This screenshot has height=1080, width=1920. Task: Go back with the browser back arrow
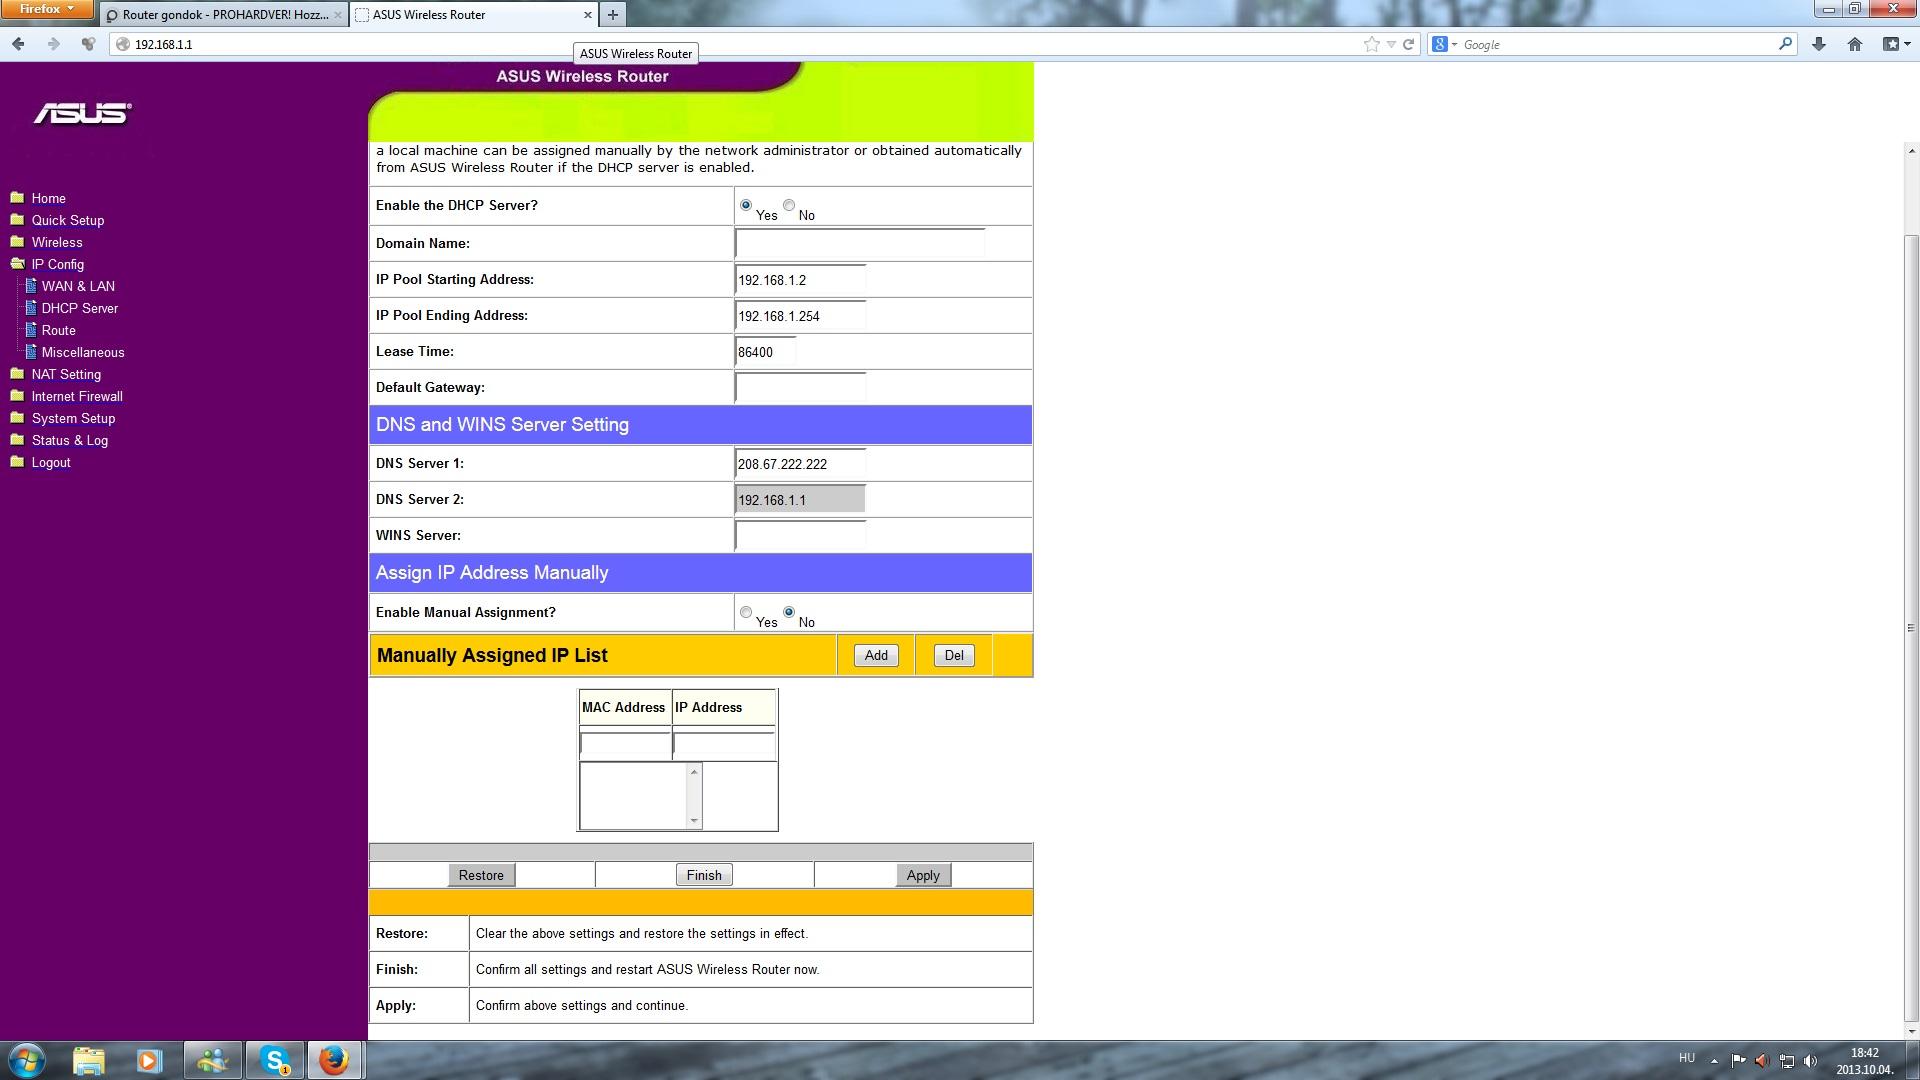click(18, 44)
